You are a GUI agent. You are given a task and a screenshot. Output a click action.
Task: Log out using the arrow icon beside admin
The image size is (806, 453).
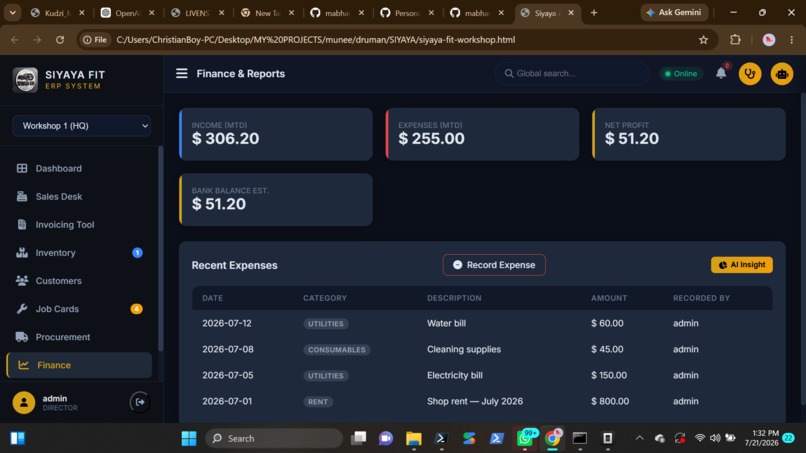tap(140, 402)
